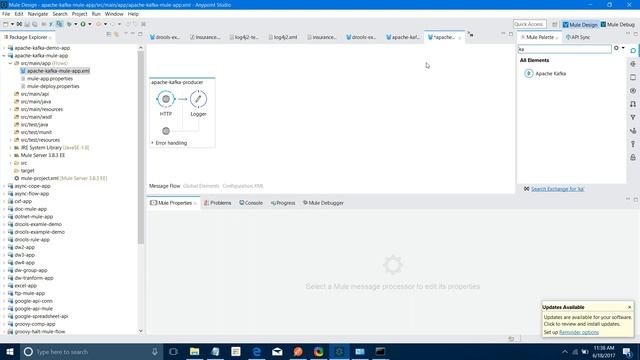Expand the apache-kafka-demo-app project
640x360 pixels.
click(x=4, y=48)
